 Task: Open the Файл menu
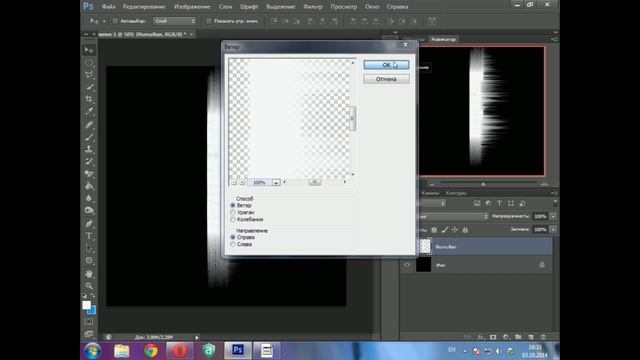pyautogui.click(x=108, y=7)
